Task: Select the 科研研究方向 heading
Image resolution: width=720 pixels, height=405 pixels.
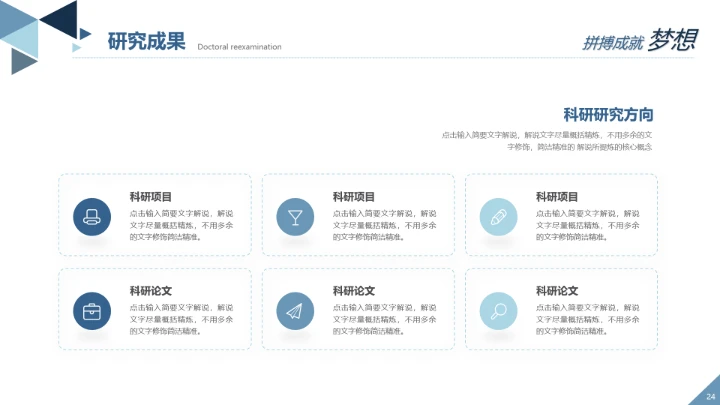Action: (608, 115)
